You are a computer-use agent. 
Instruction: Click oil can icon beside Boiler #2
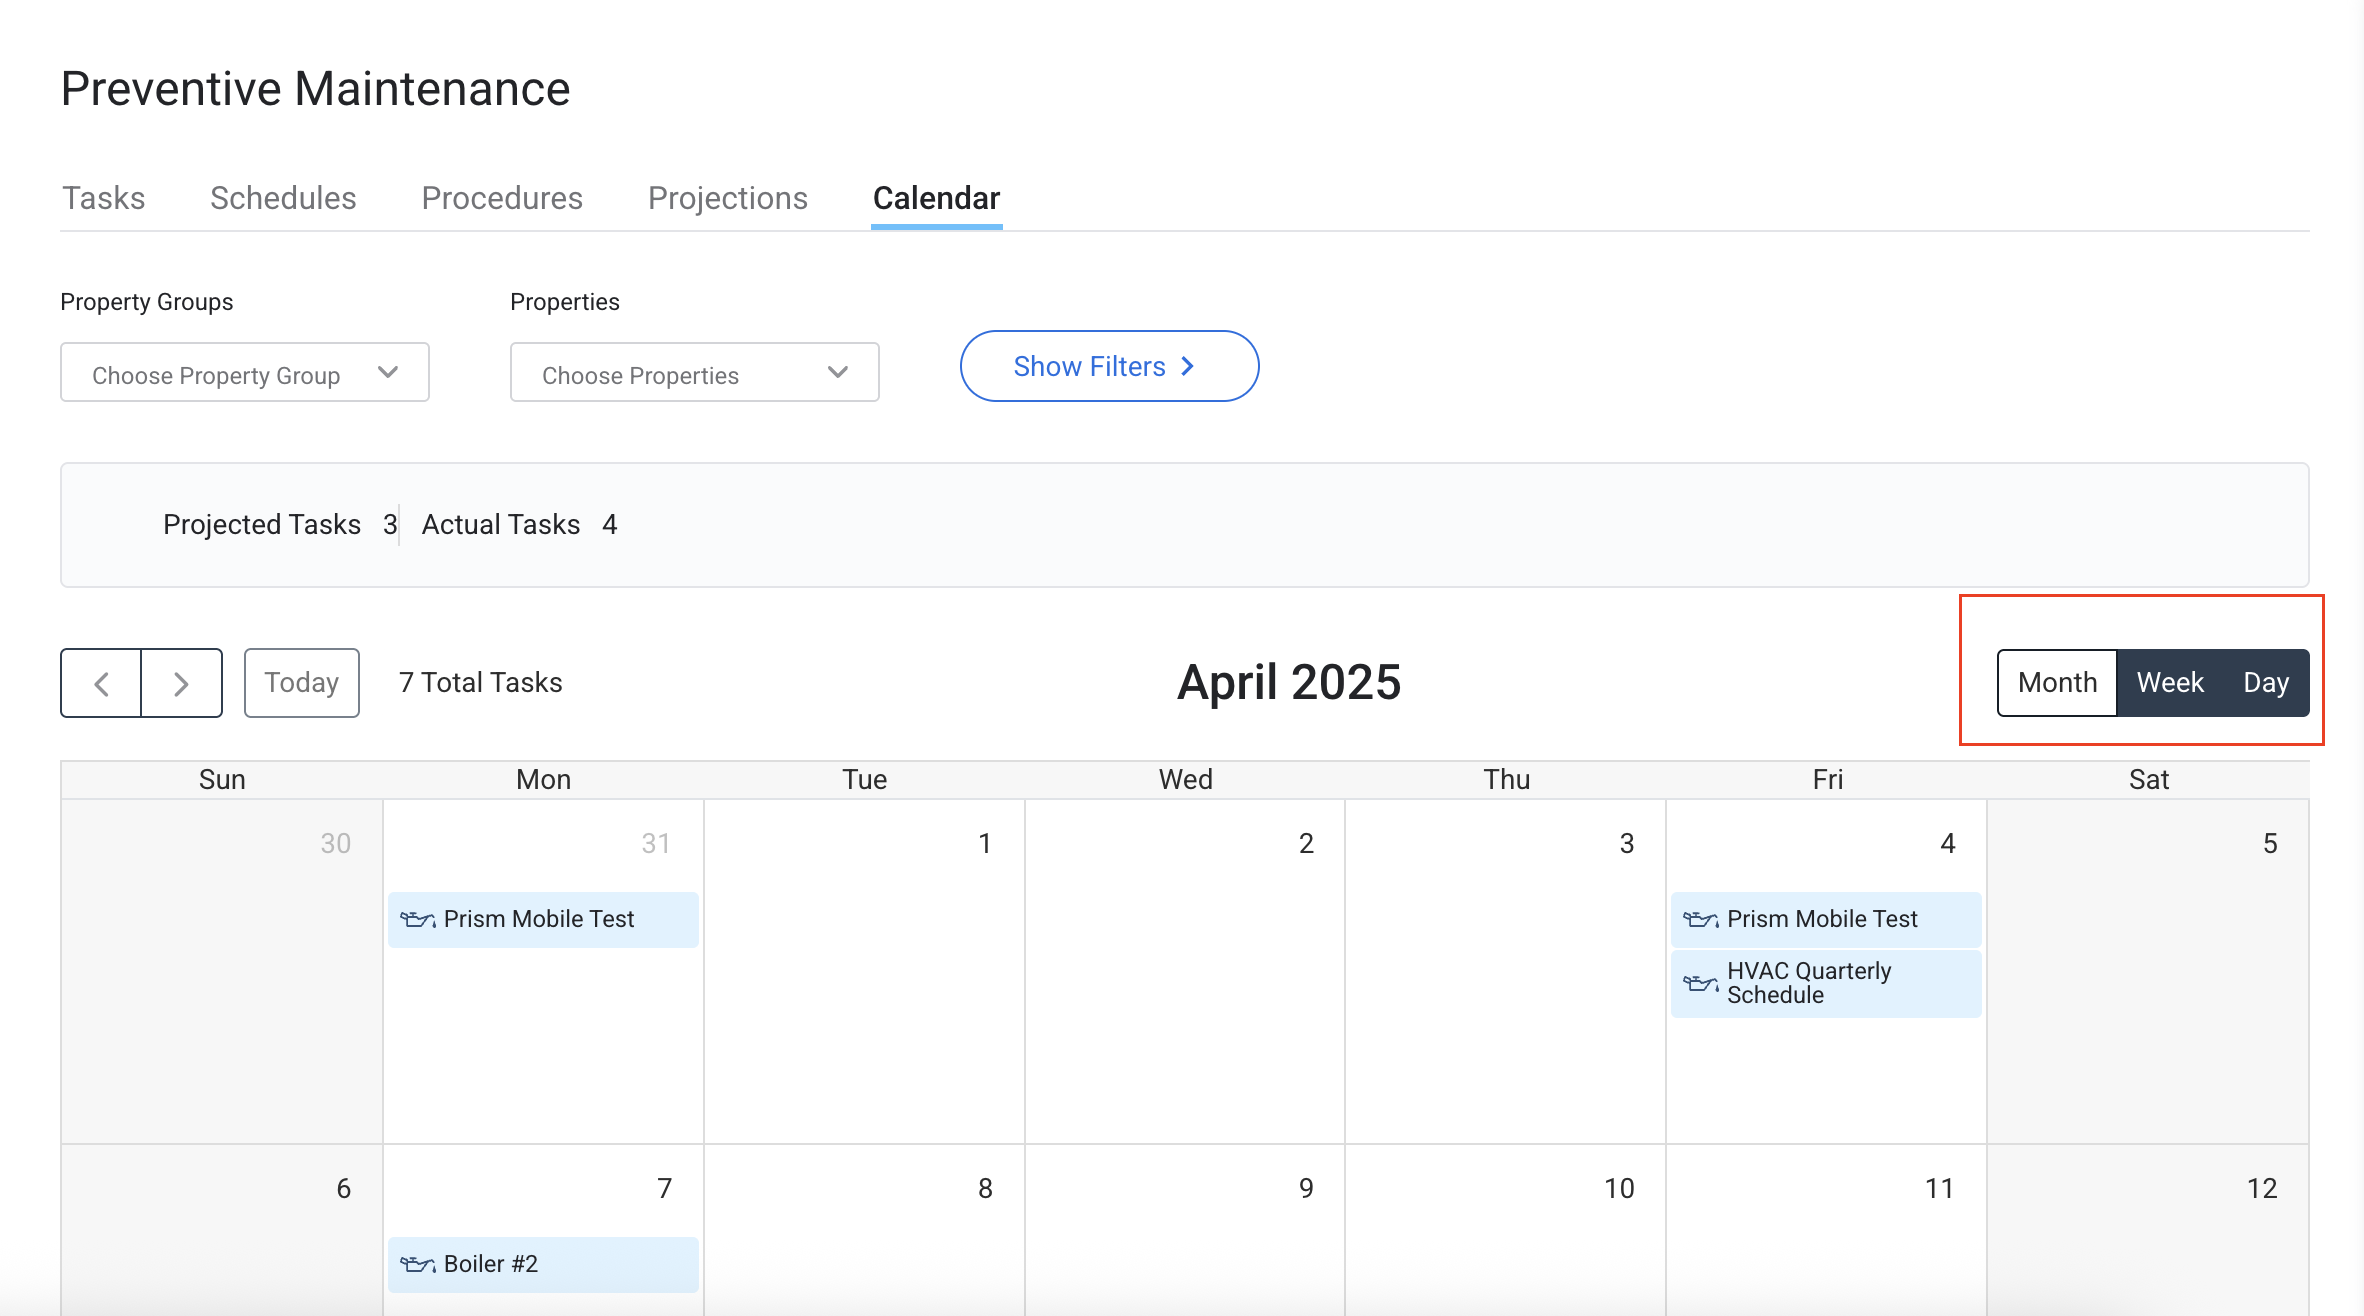(x=417, y=1265)
